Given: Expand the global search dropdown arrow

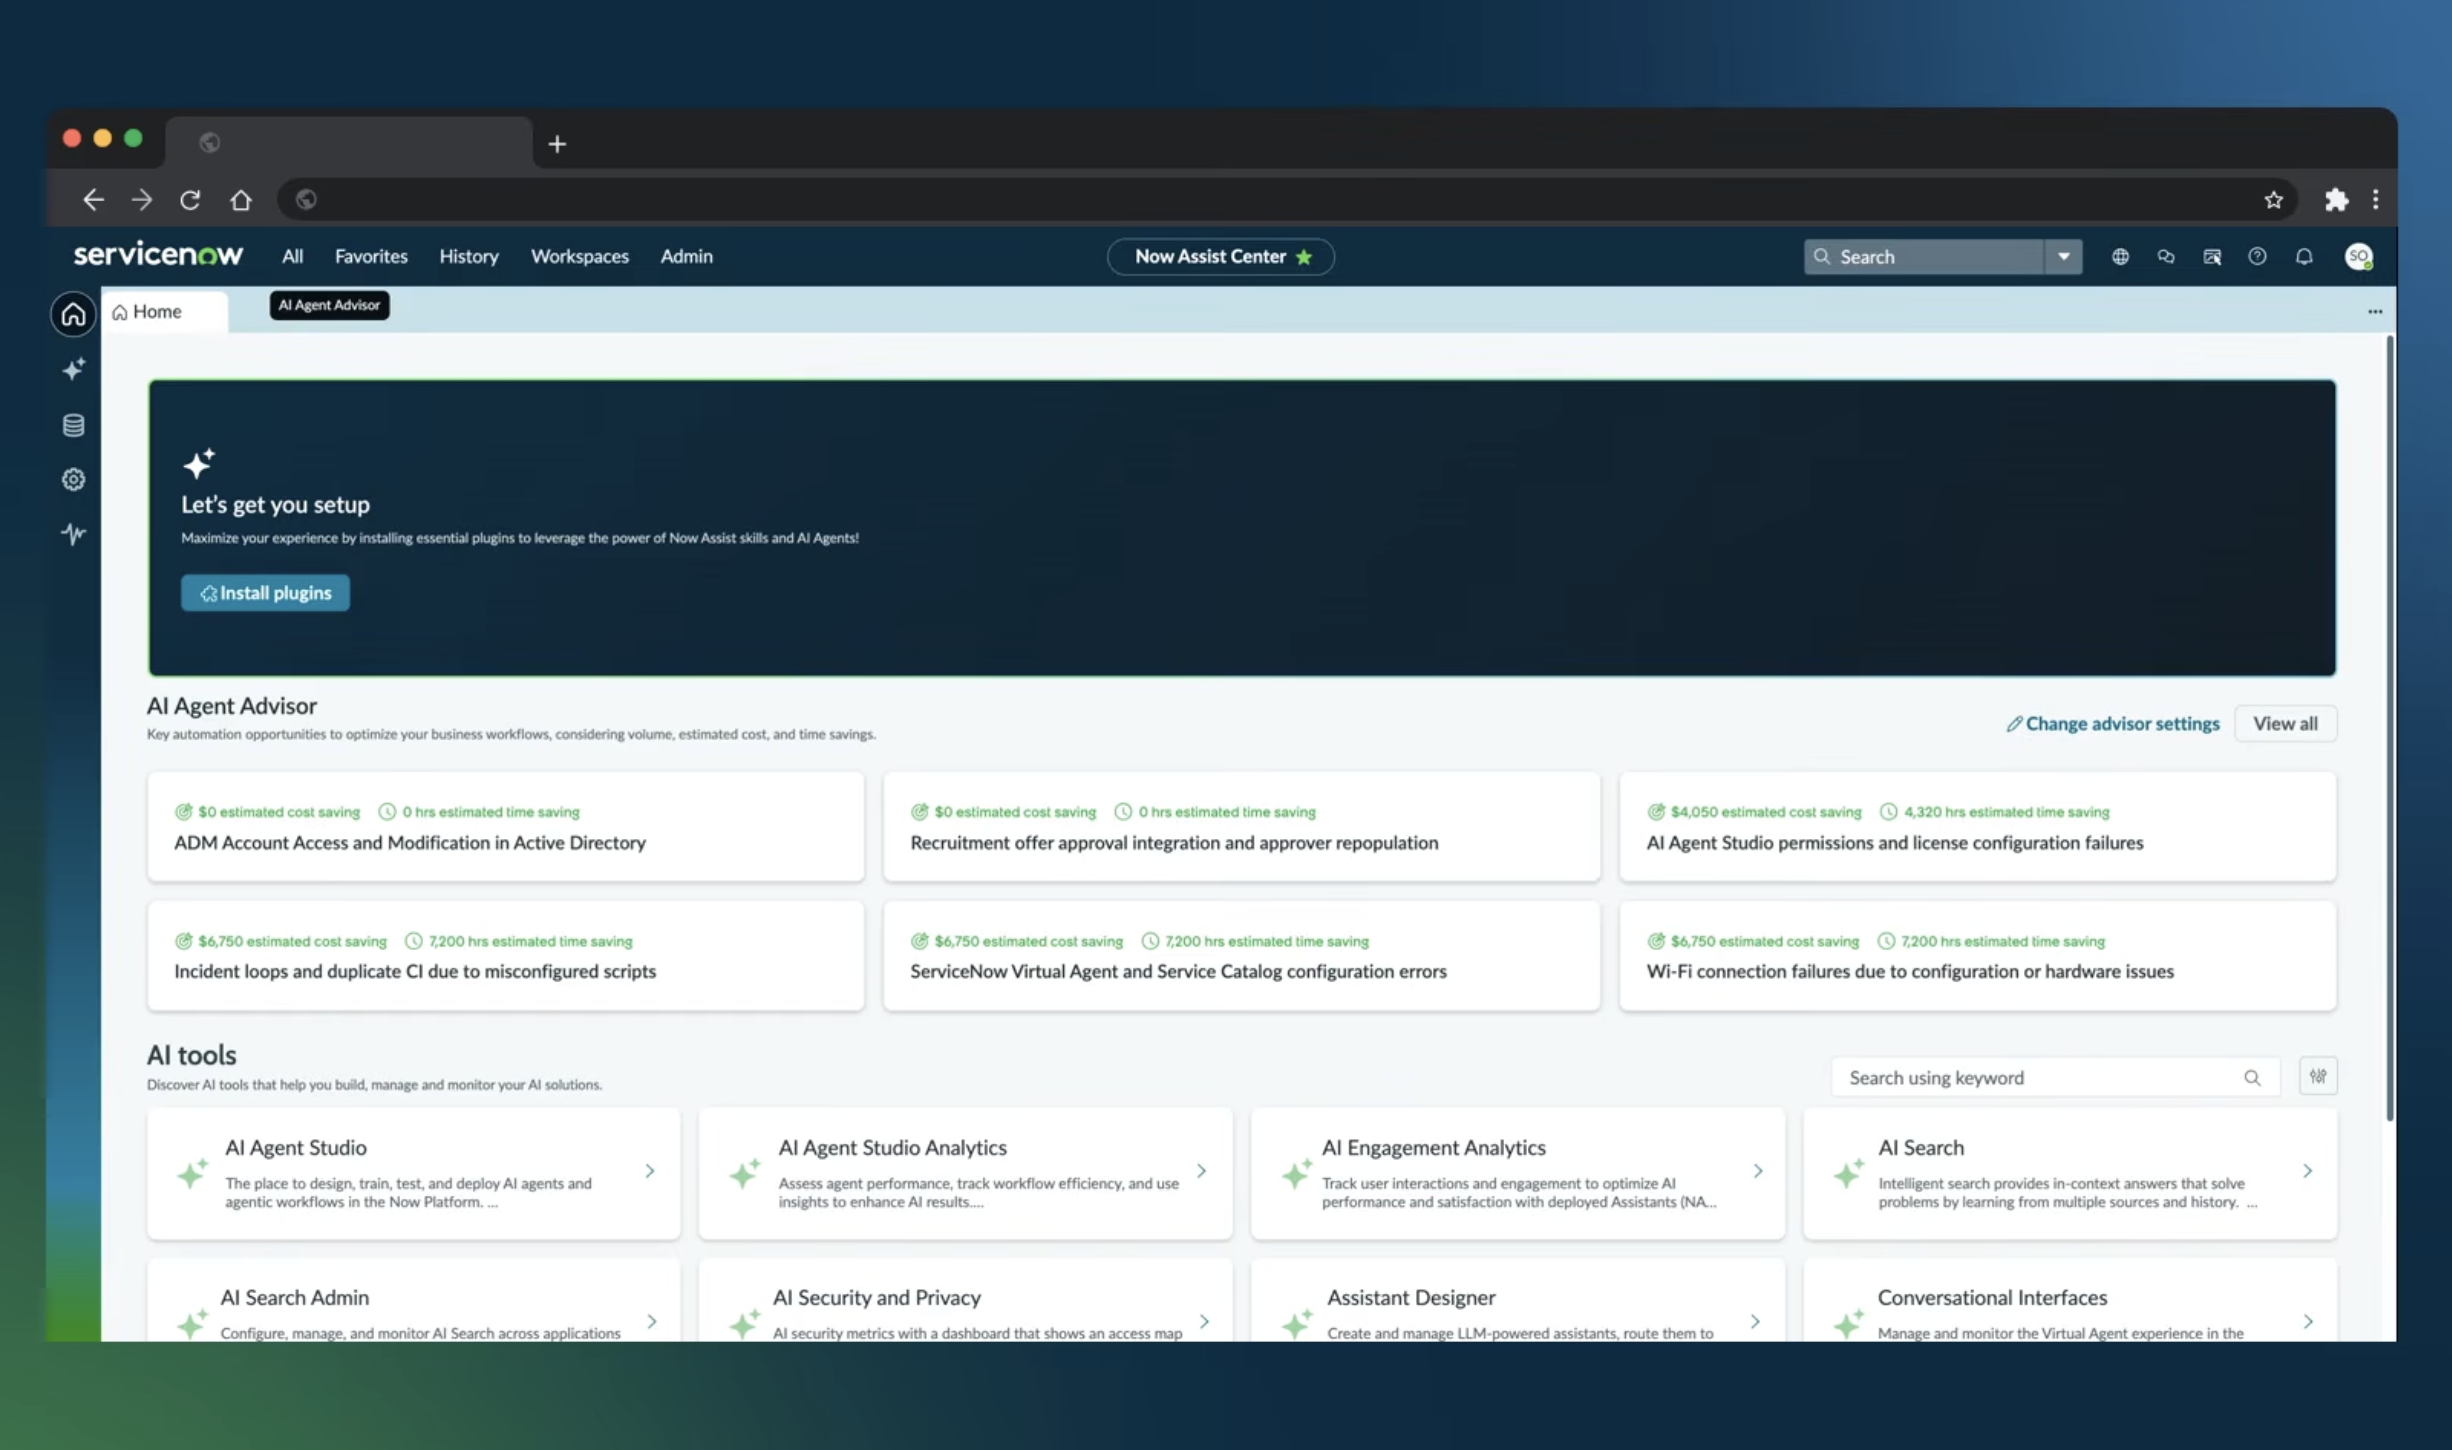Looking at the screenshot, I should click(2062, 257).
